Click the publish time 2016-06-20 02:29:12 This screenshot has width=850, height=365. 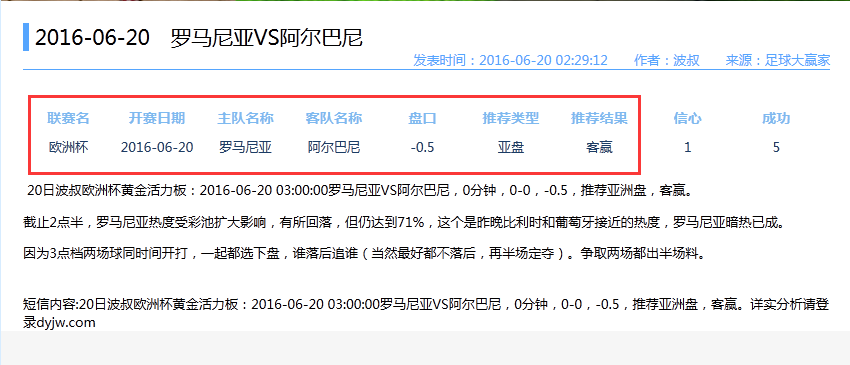tap(543, 60)
